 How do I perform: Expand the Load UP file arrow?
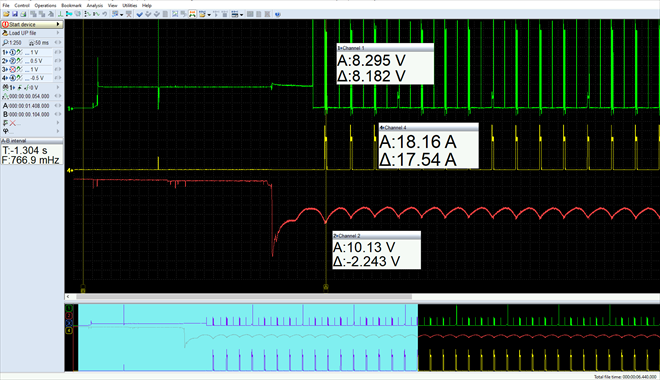tap(58, 33)
